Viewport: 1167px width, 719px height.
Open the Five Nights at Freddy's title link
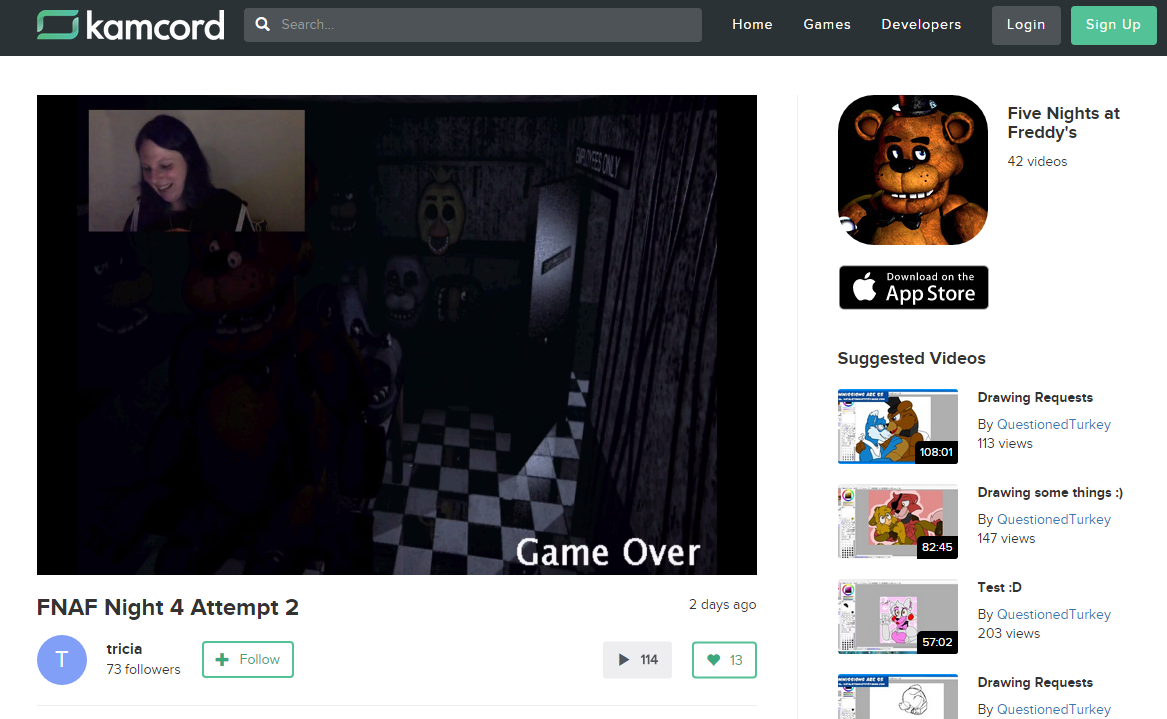click(1064, 123)
